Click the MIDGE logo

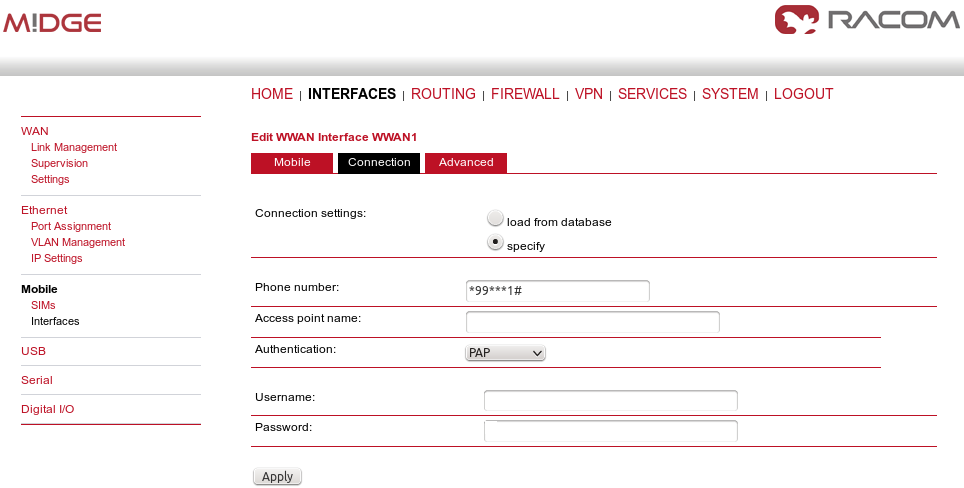[x=52, y=23]
